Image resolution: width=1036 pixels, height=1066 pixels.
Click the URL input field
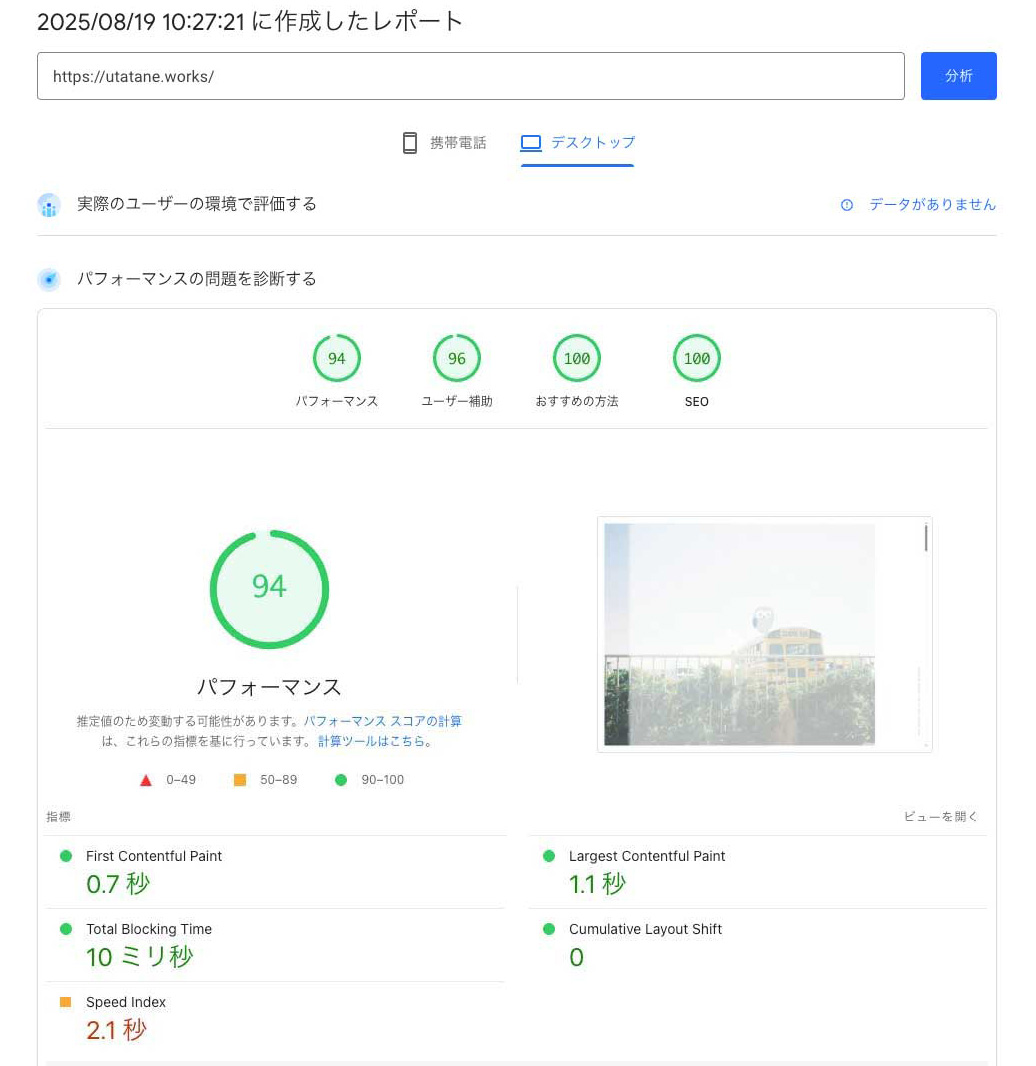coord(470,76)
